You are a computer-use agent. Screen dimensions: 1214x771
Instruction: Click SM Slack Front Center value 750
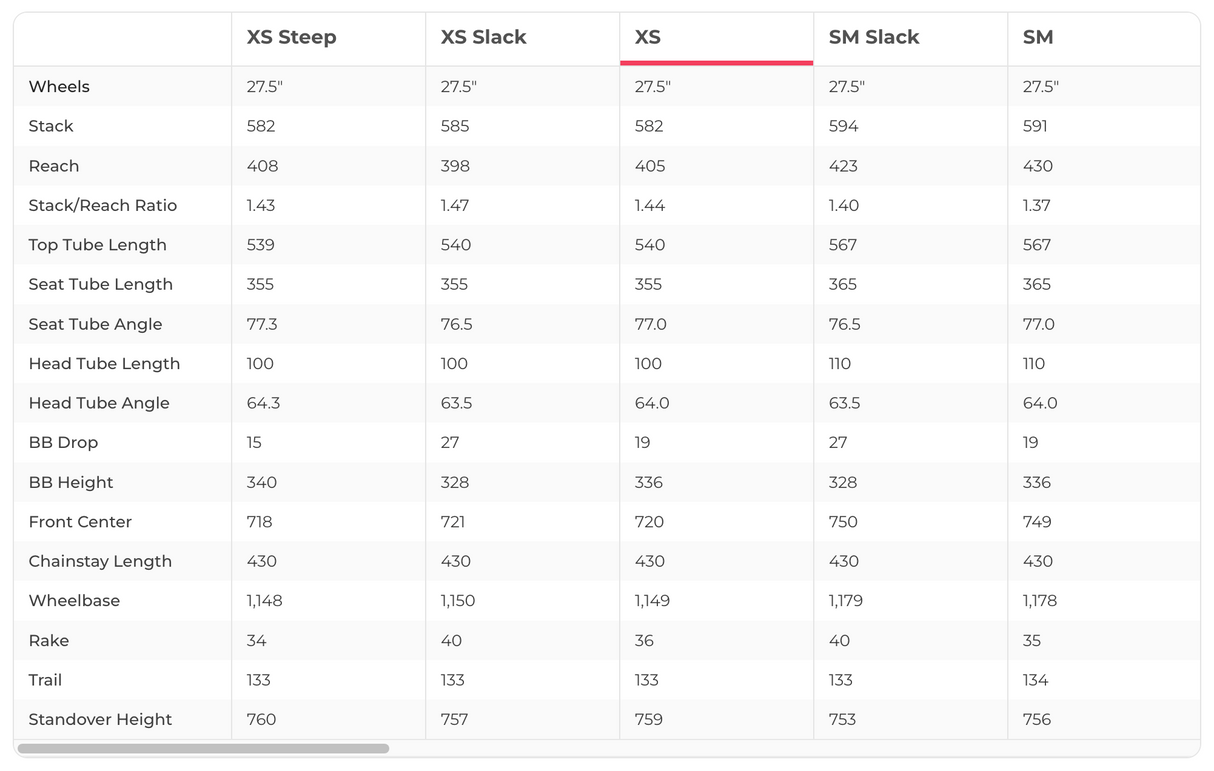tap(843, 522)
